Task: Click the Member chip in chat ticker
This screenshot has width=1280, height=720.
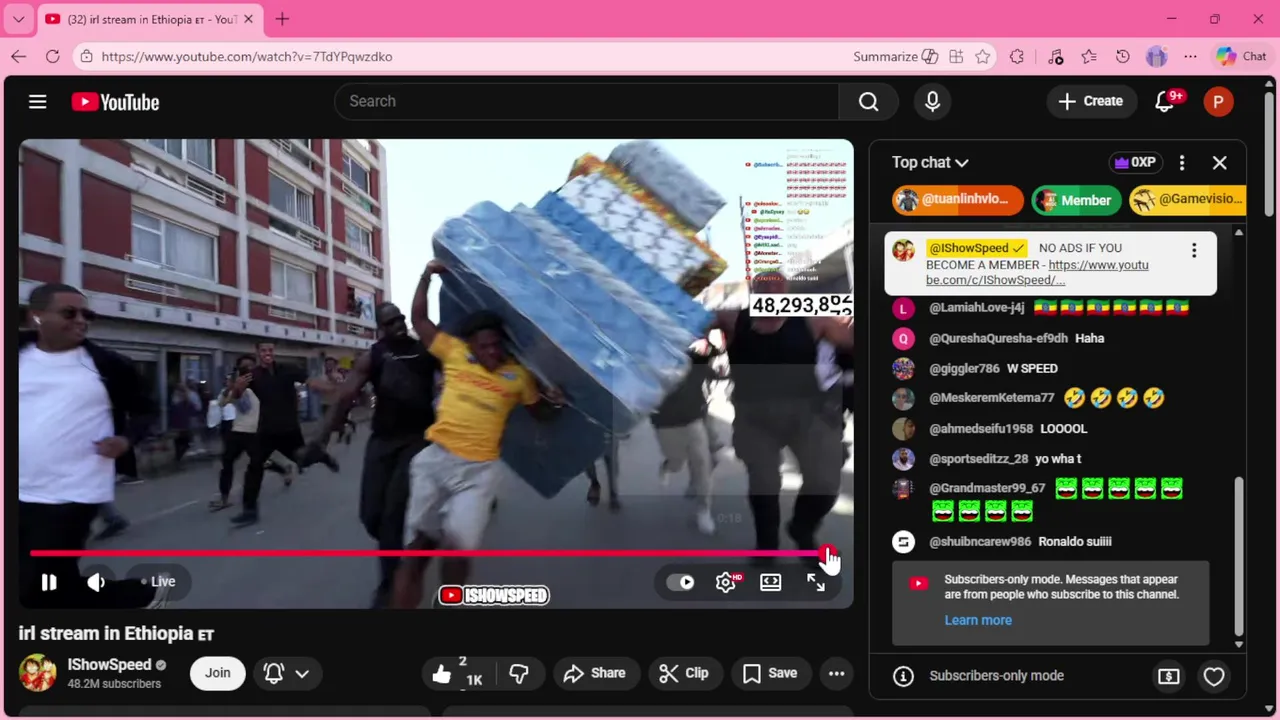Action: (x=1075, y=200)
